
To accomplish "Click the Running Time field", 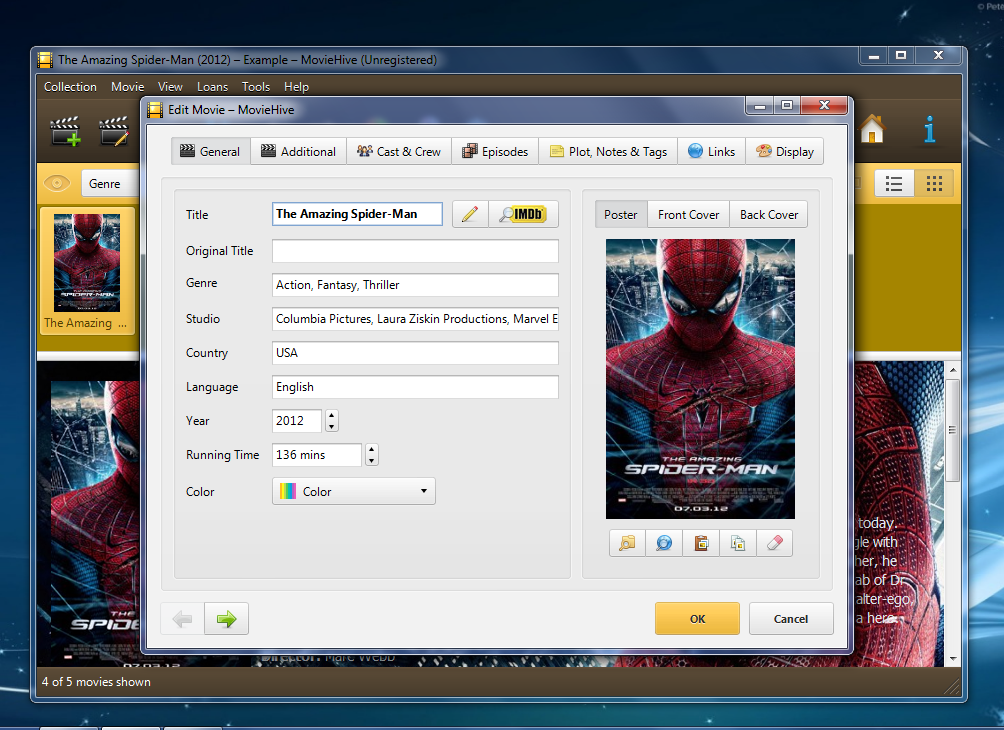I will pos(318,455).
